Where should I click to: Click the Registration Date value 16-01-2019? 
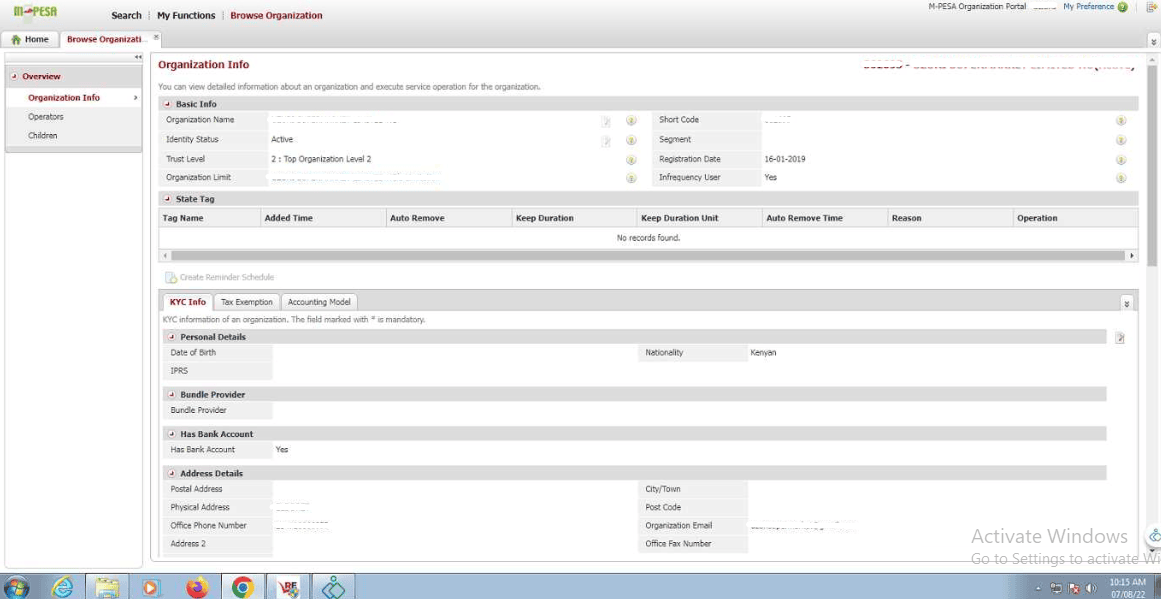785,159
